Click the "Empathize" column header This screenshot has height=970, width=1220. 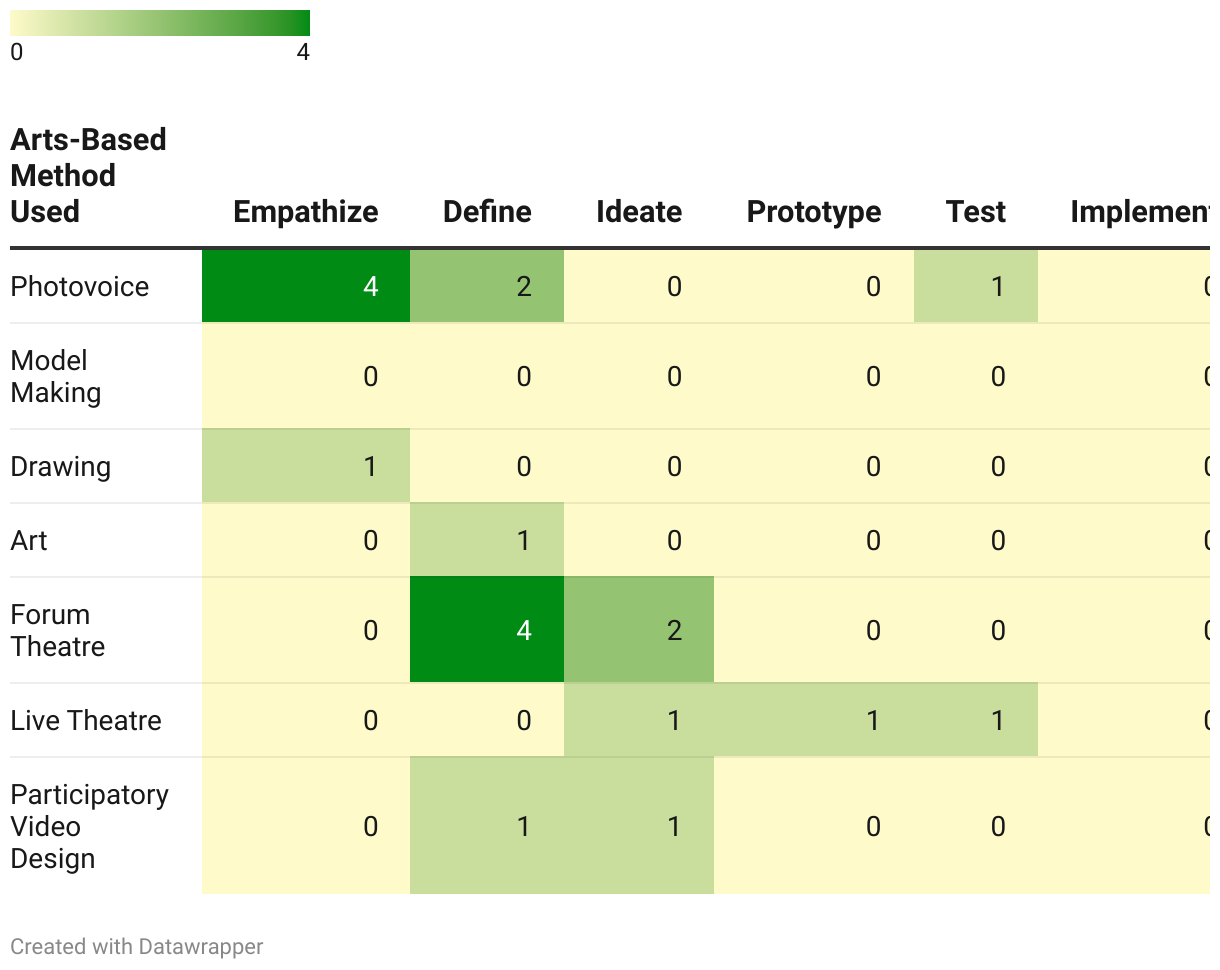point(305,212)
